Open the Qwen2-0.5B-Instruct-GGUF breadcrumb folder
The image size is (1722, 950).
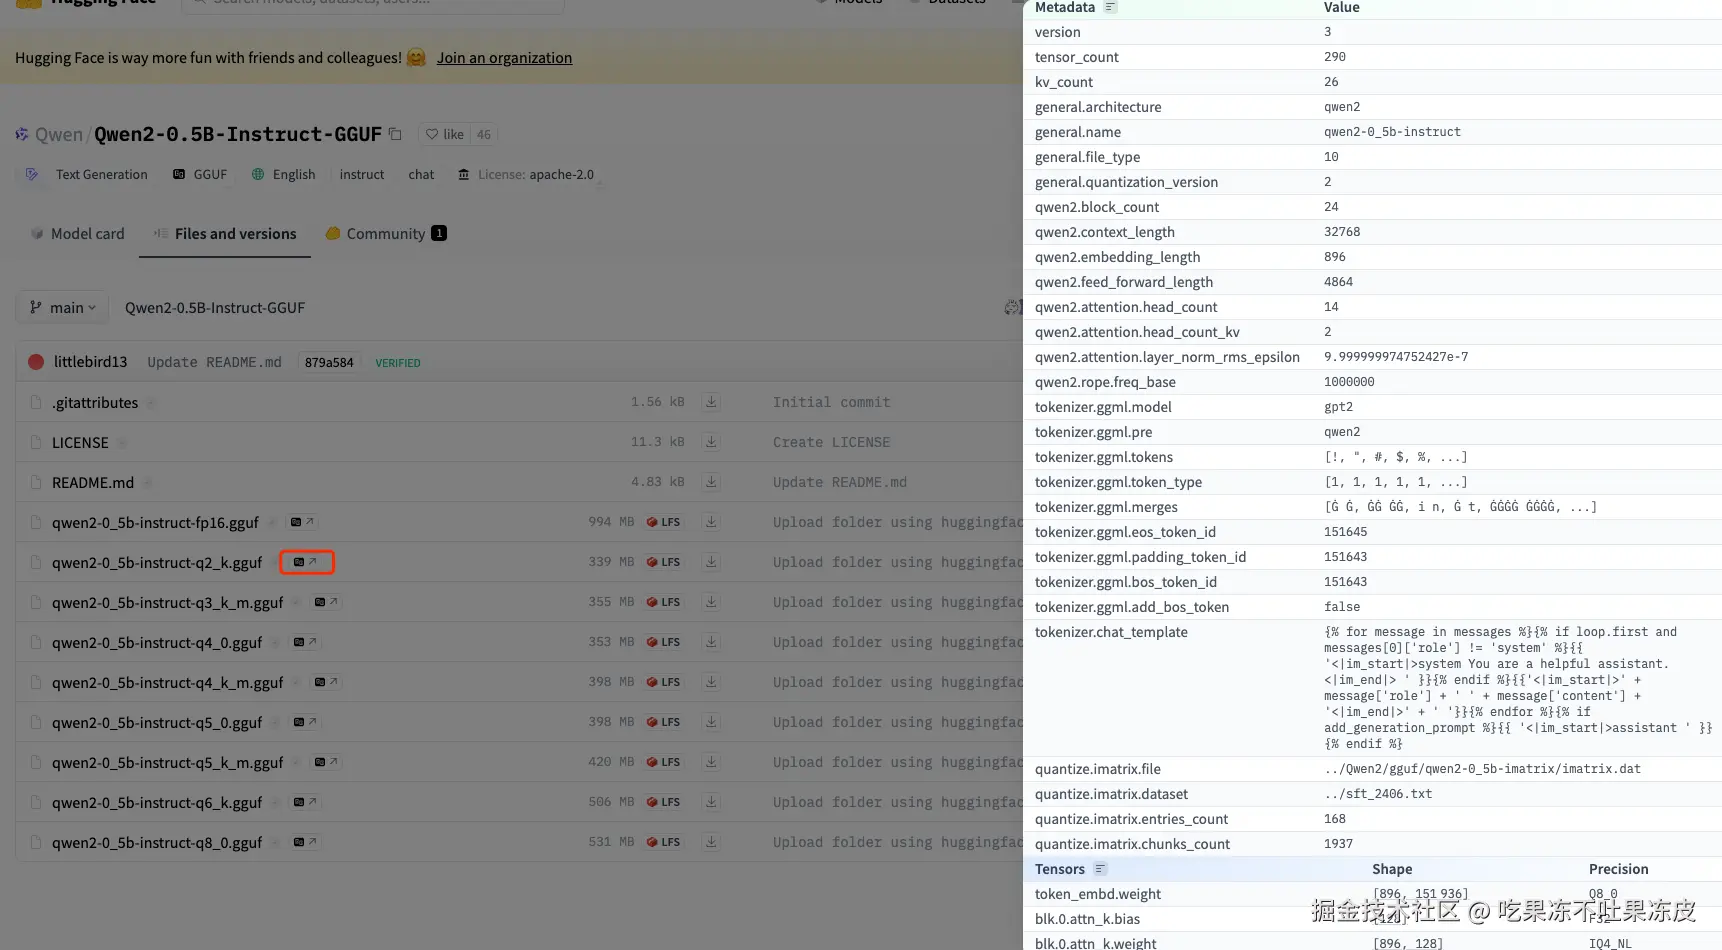coord(215,308)
